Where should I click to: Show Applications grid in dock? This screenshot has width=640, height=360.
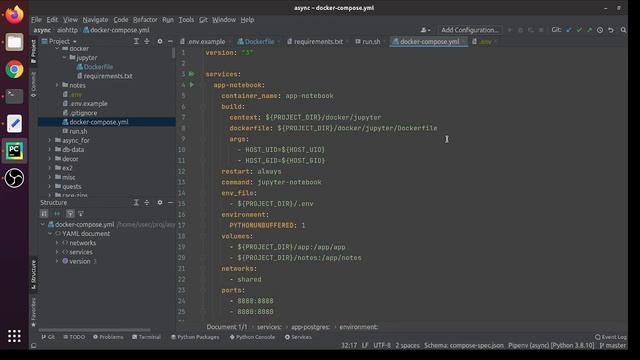point(14,336)
